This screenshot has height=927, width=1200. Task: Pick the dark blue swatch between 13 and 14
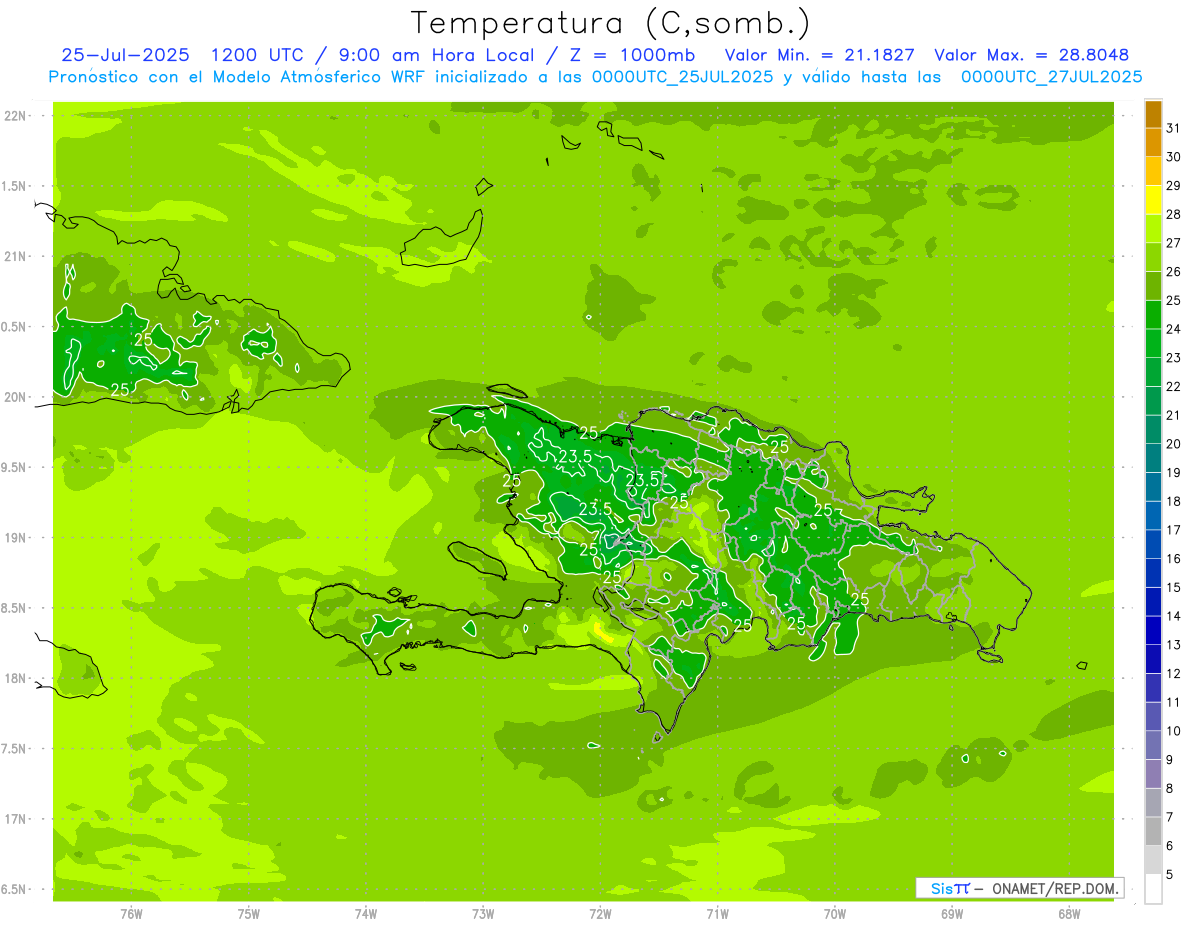[x=1153, y=631]
